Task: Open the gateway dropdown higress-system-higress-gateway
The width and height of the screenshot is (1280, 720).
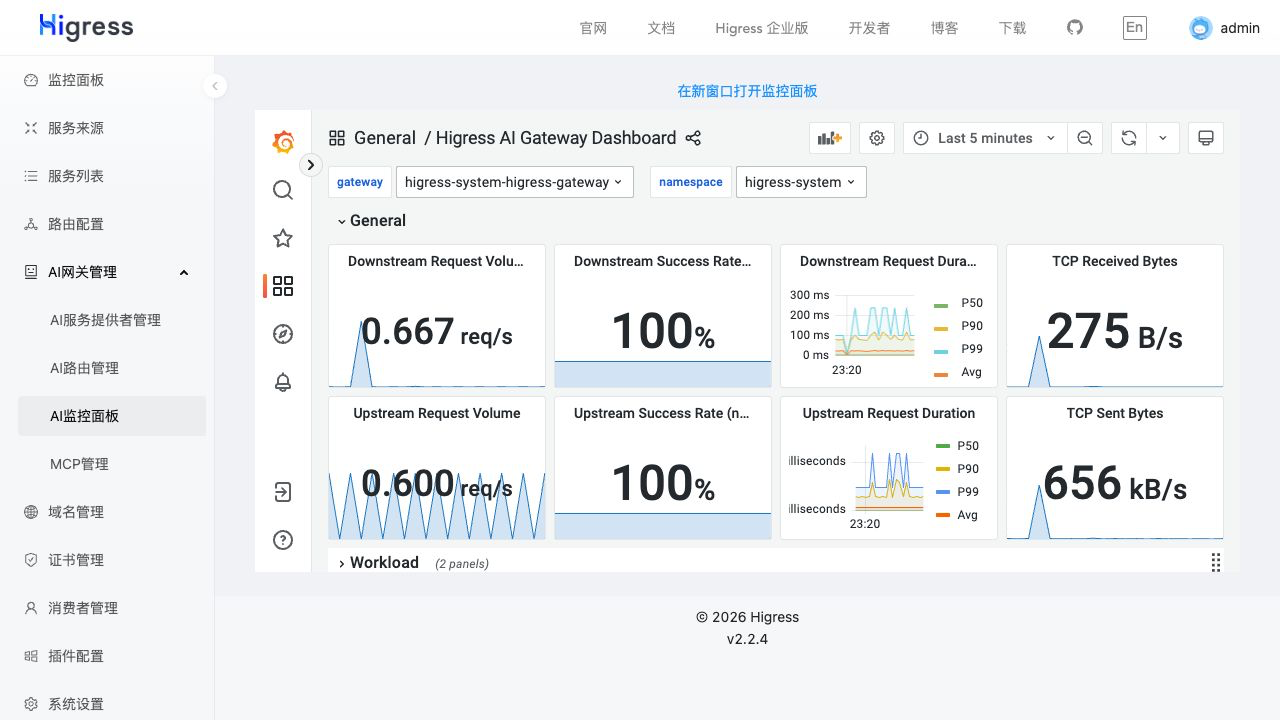Action: tap(515, 182)
